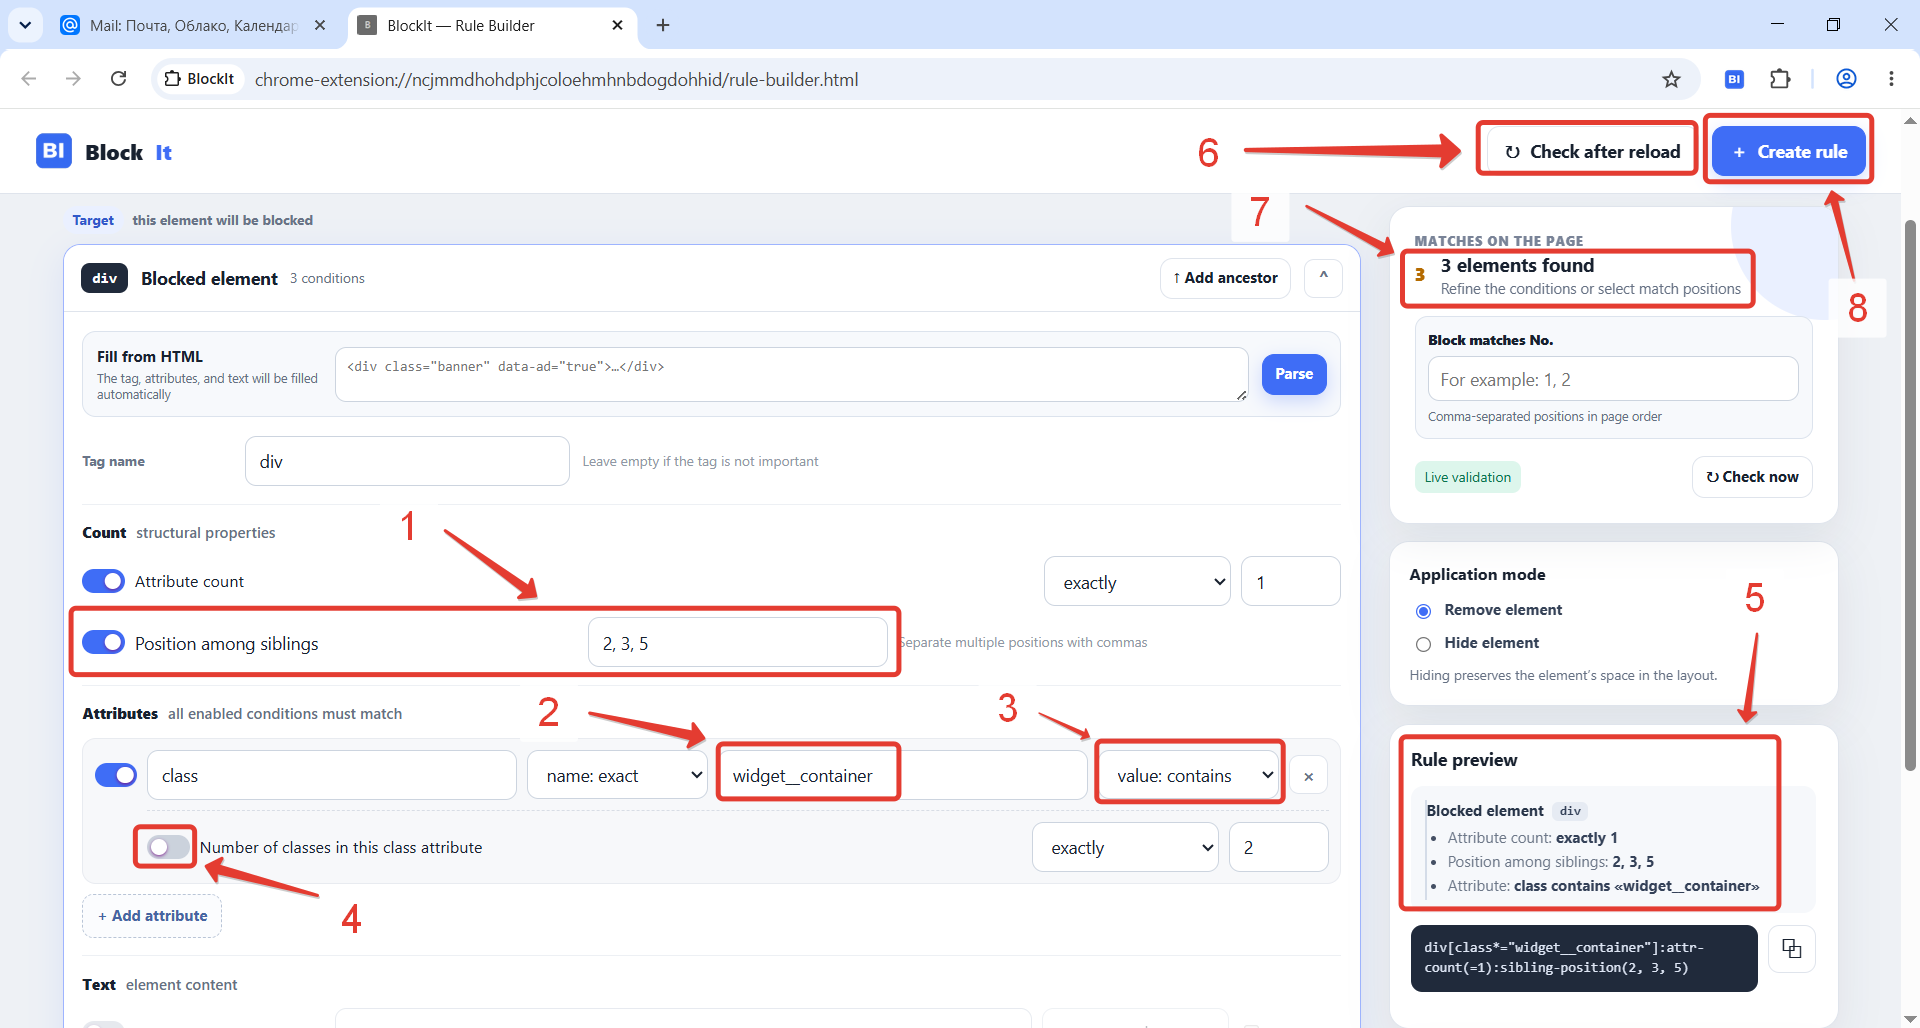The height and width of the screenshot is (1028, 1920).
Task: Disable the class attribute condition switch
Action: [116, 775]
